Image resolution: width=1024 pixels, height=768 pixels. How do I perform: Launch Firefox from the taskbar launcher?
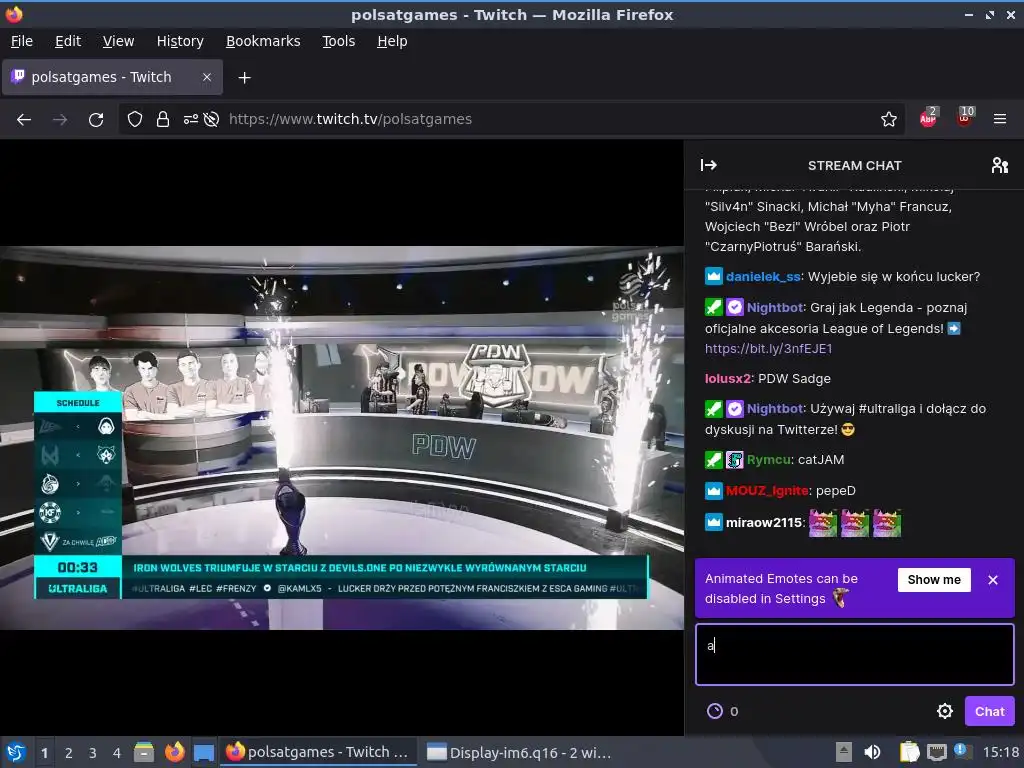pyautogui.click(x=174, y=752)
